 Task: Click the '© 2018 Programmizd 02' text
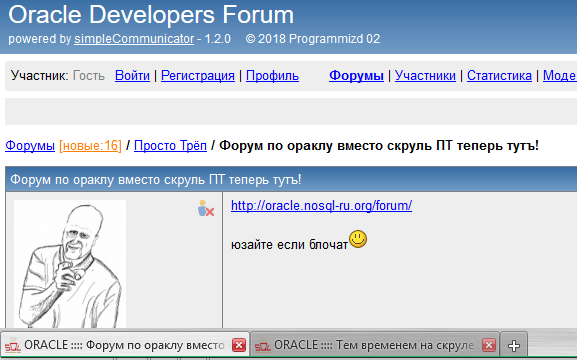point(313,39)
